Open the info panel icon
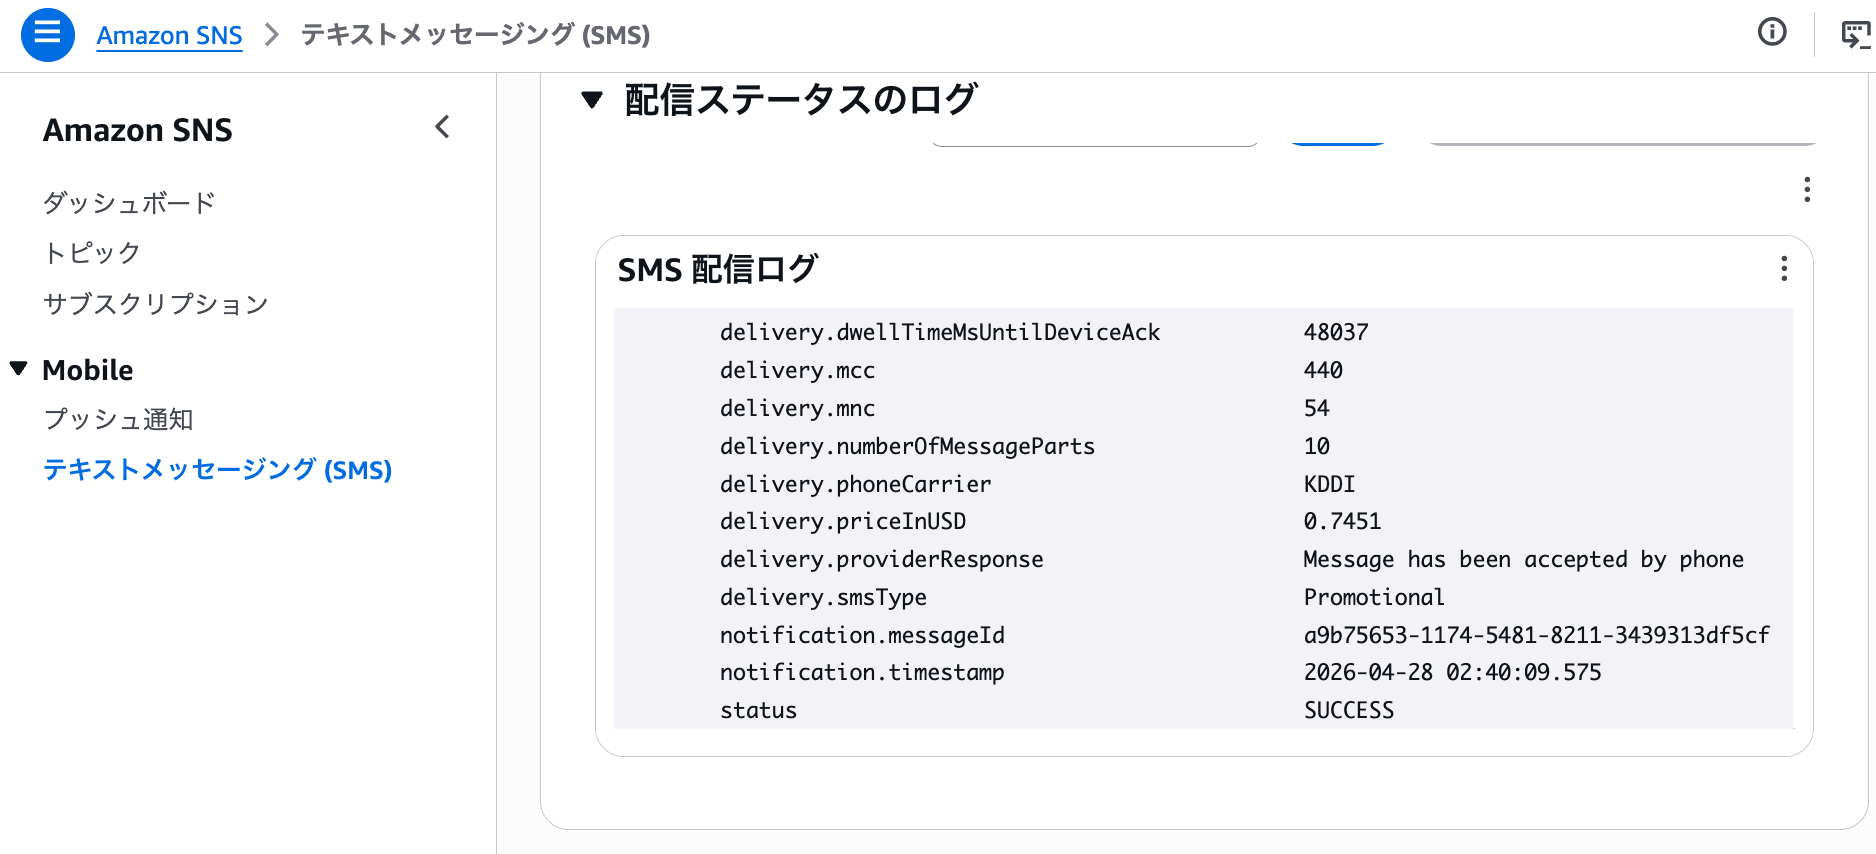1876x854 pixels. (x=1772, y=33)
